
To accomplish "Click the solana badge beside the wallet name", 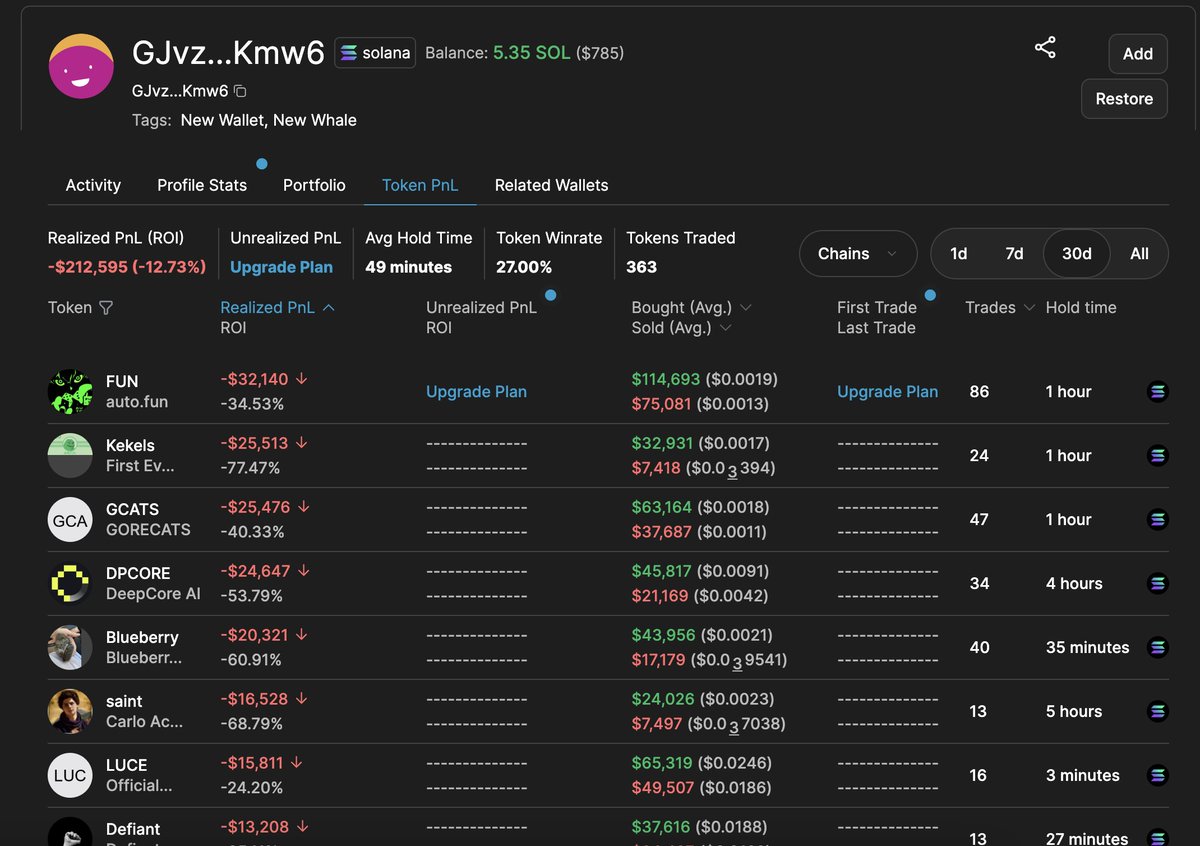I will [x=374, y=52].
